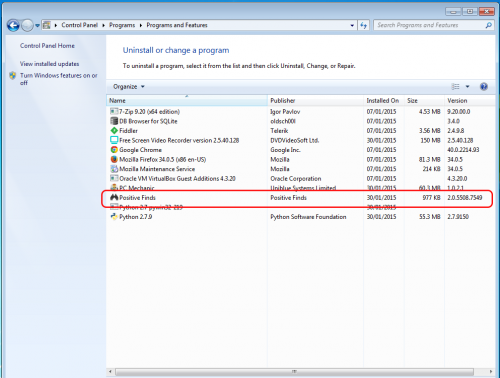The image size is (500, 378).
Task: Select the Python 2.7.9 program name
Action: point(136,217)
